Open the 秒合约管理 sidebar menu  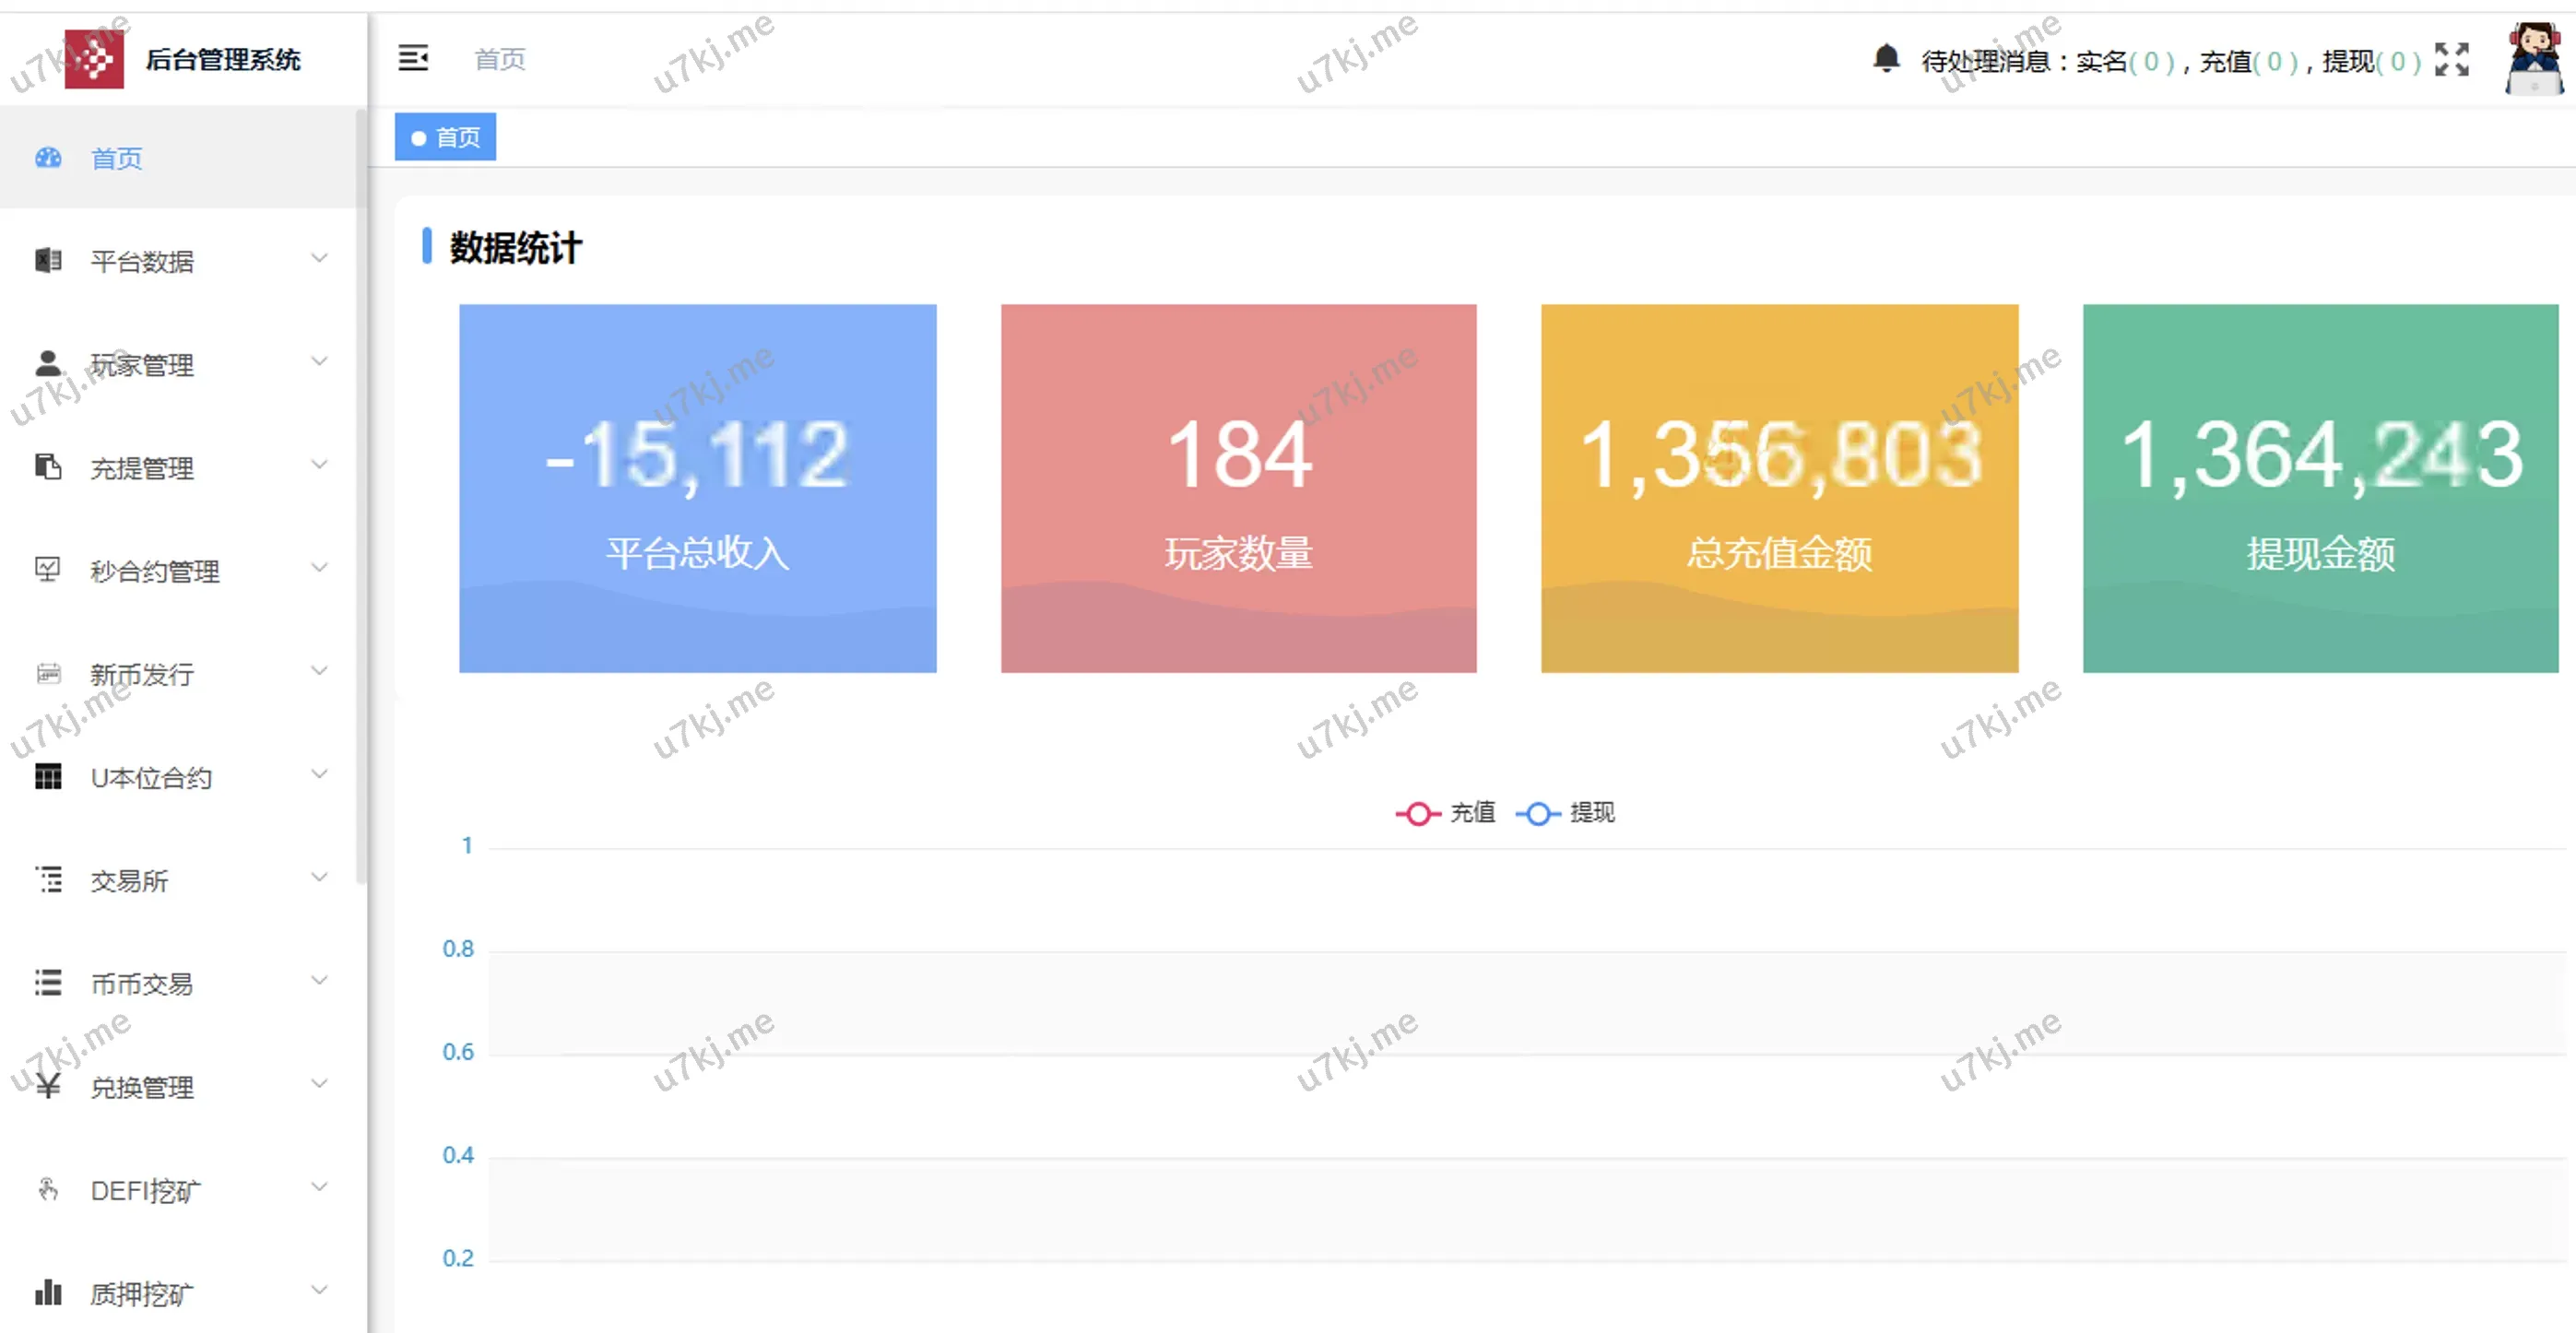(155, 571)
